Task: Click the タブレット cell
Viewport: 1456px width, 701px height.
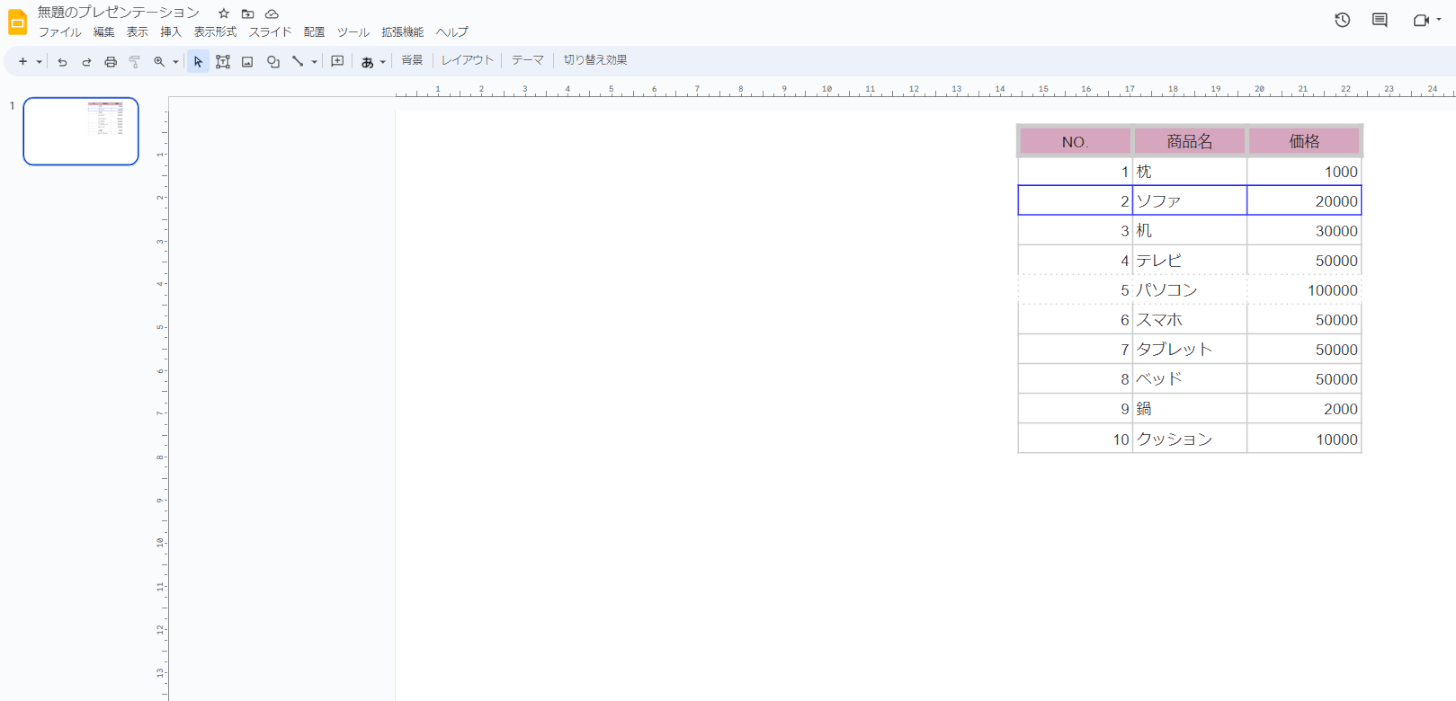Action: click(x=1190, y=349)
